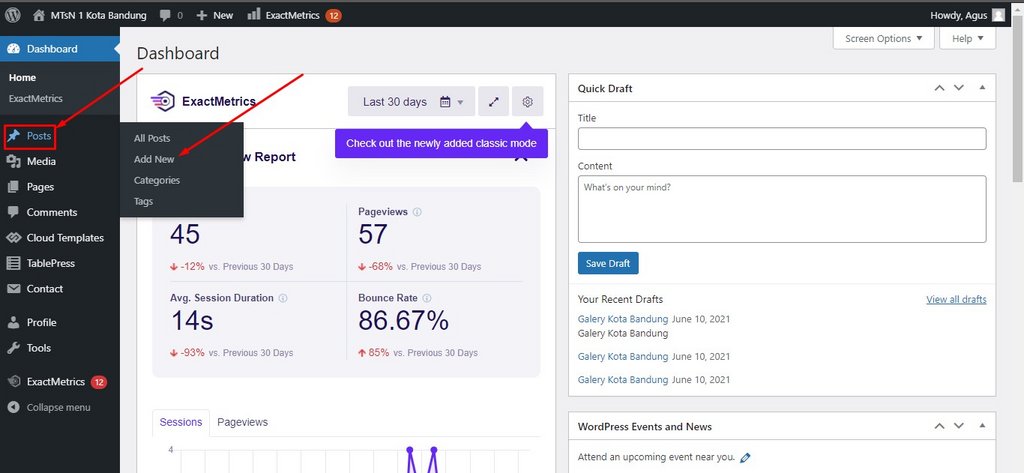The image size is (1024, 473).
Task: Select All Posts from Posts flyout
Action: coord(152,139)
